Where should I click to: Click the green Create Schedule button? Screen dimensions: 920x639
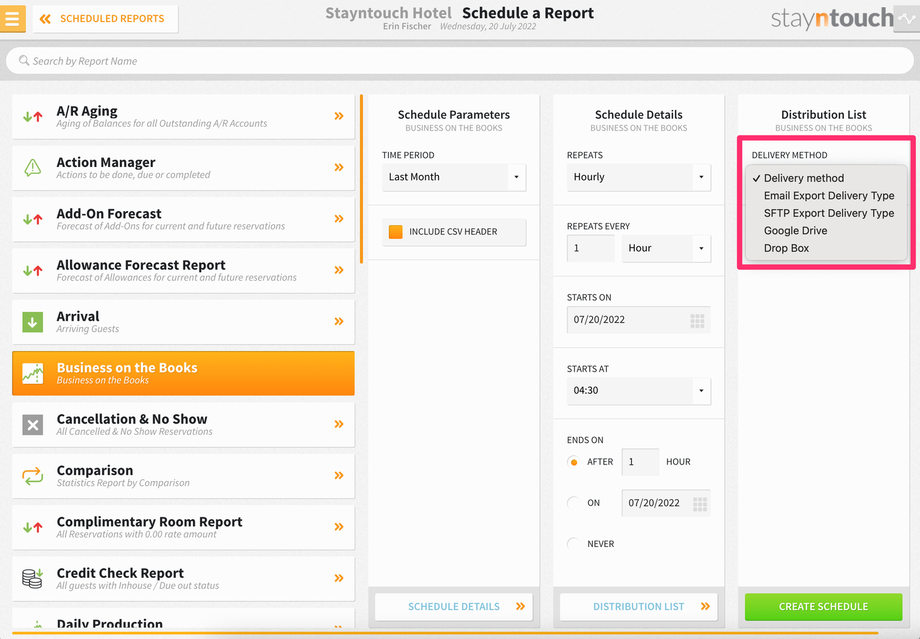(x=823, y=607)
